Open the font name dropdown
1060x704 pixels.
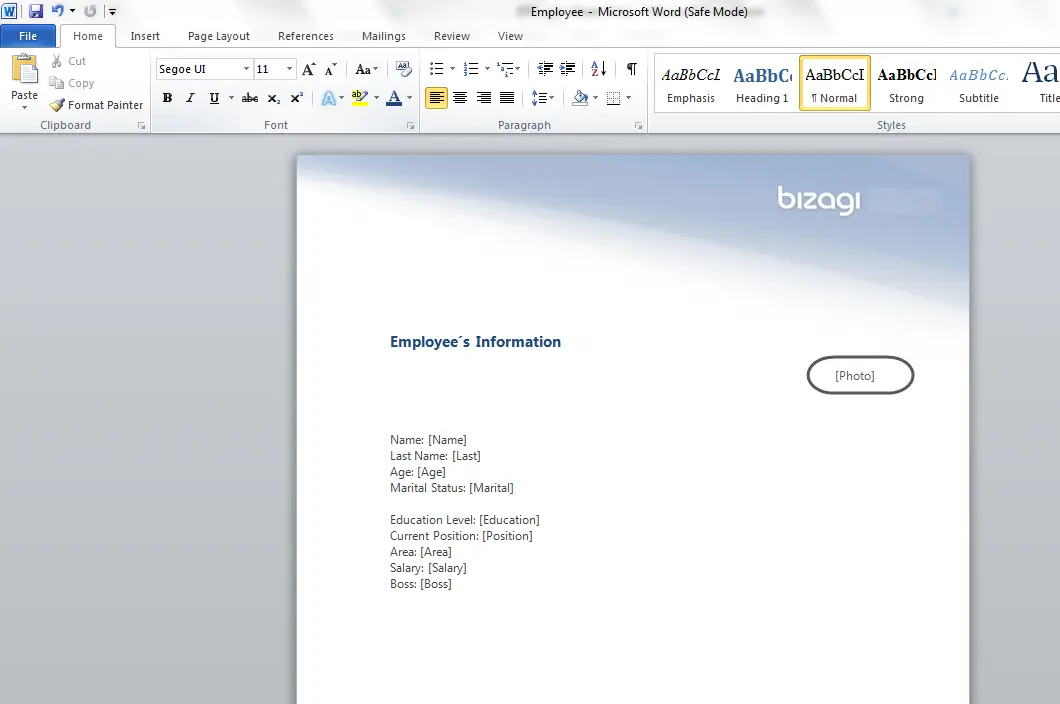coord(246,69)
